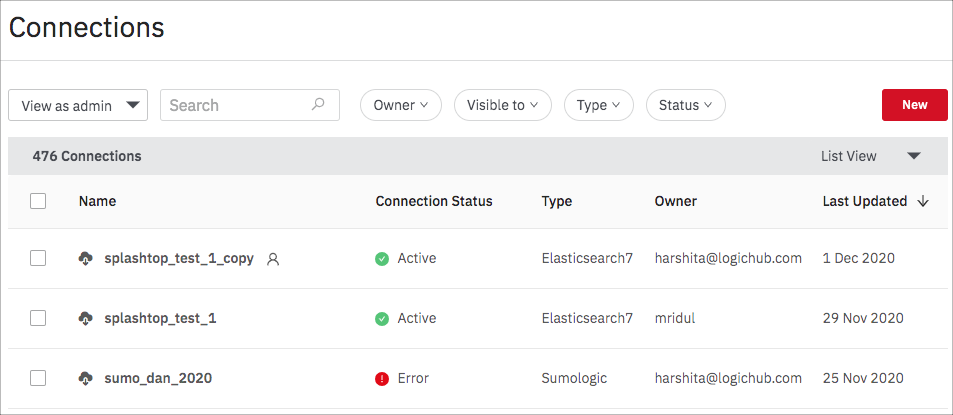Expand the Owner filter dropdown
The height and width of the screenshot is (415, 953).
pyautogui.click(x=401, y=105)
